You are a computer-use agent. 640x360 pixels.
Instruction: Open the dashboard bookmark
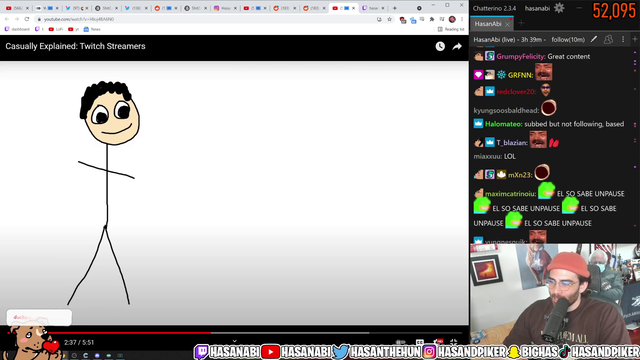[x=17, y=29]
